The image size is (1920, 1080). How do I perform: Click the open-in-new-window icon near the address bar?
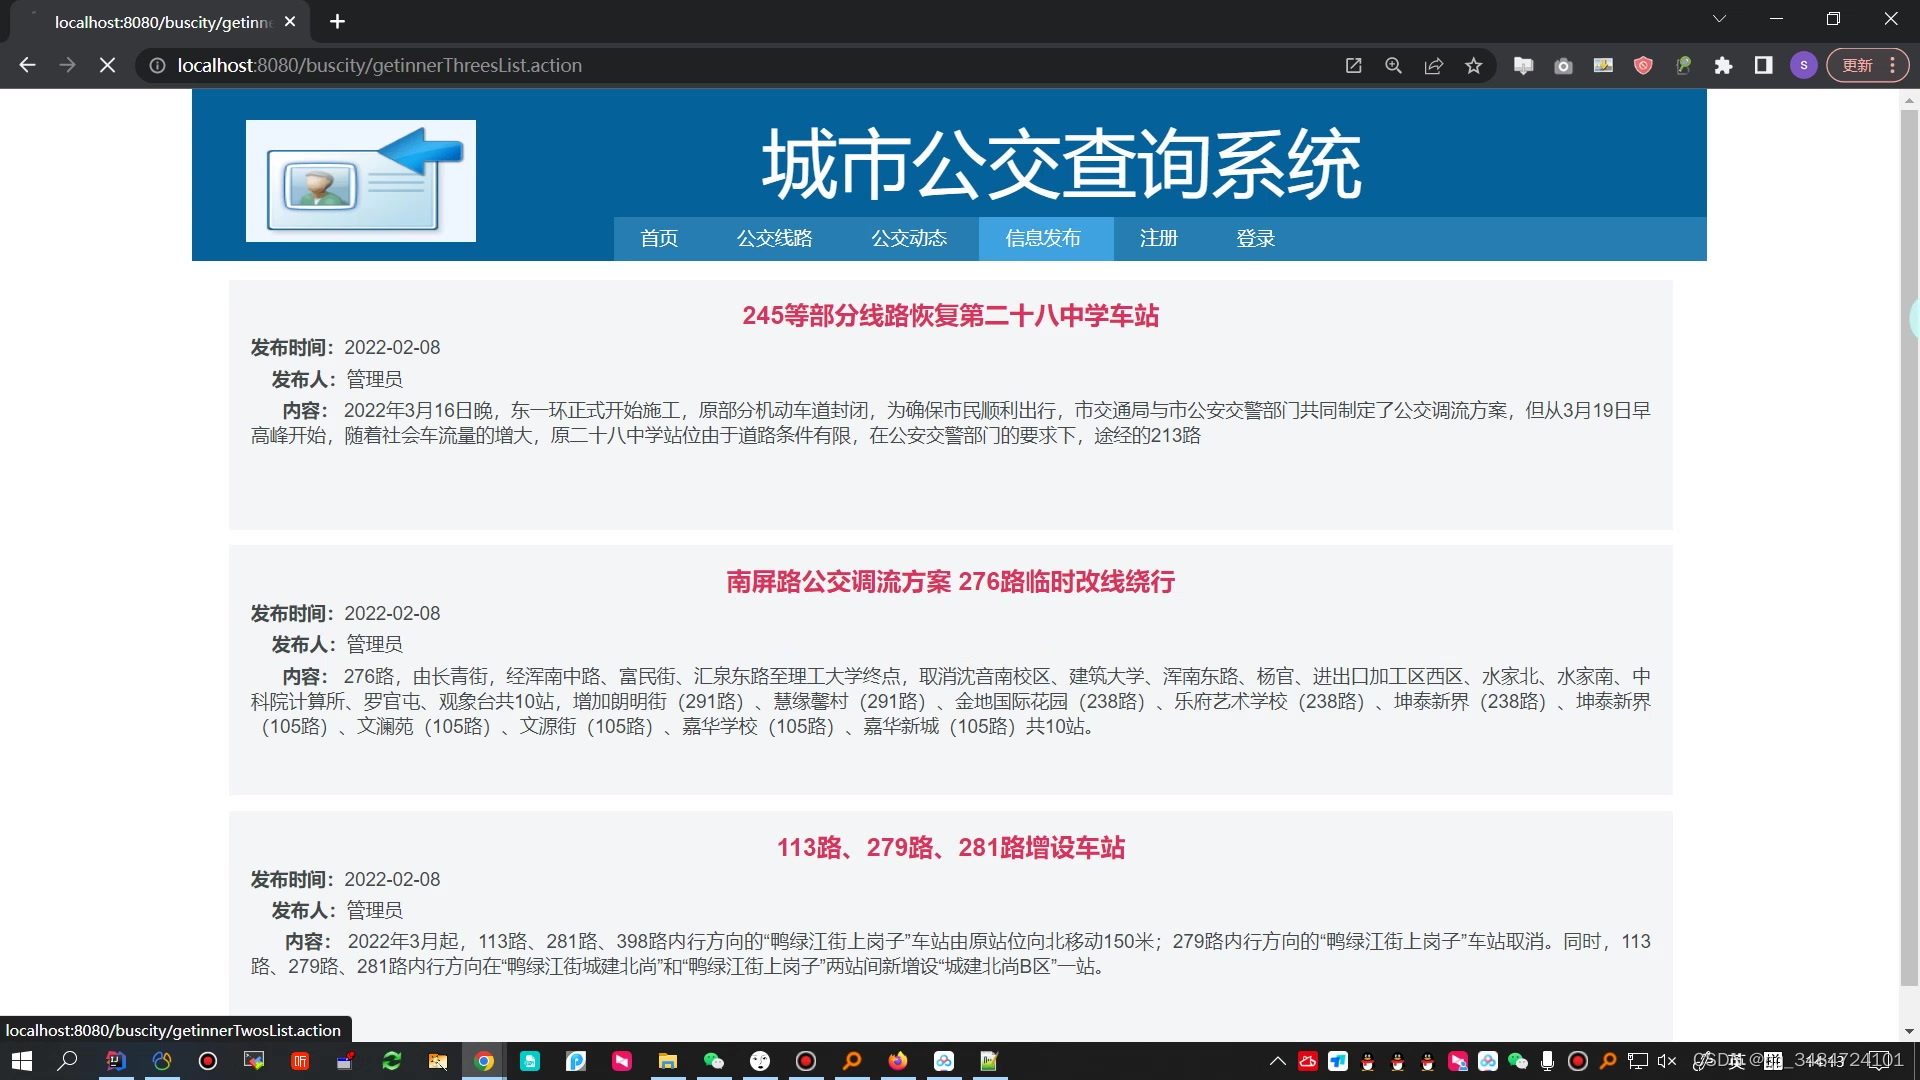coord(1353,65)
